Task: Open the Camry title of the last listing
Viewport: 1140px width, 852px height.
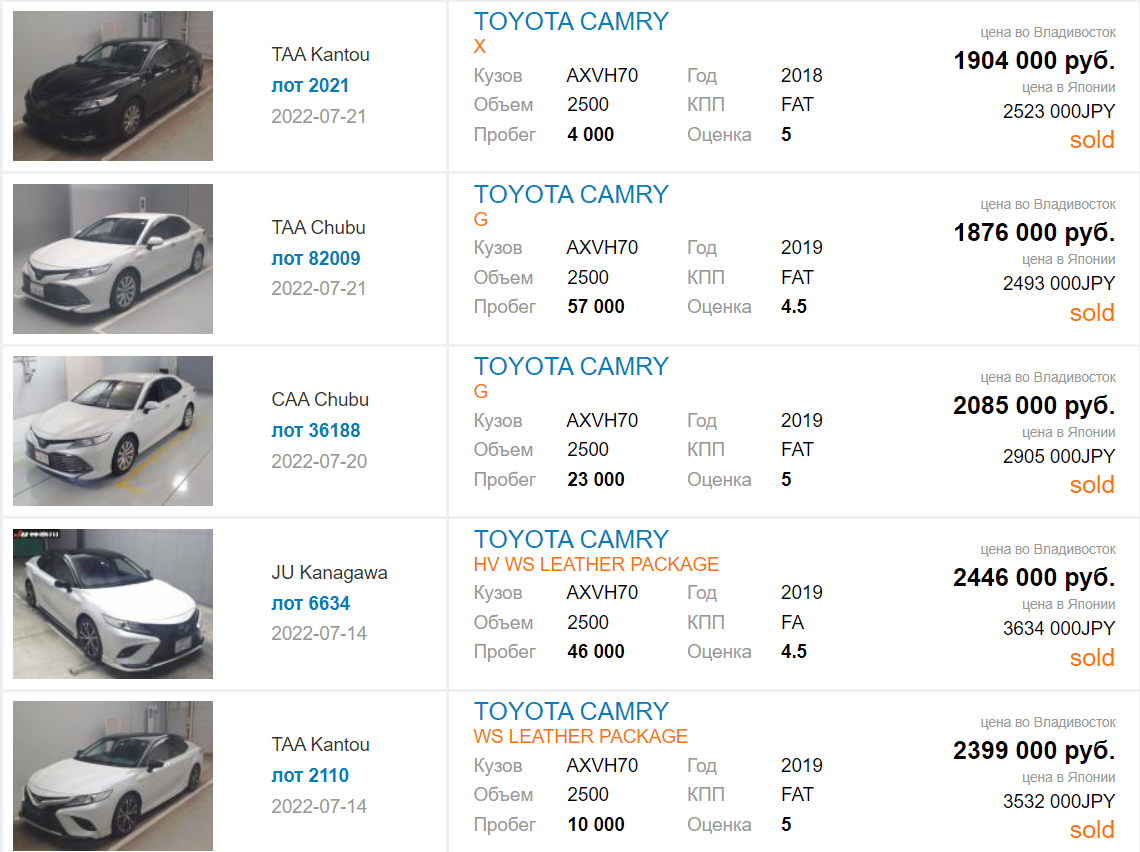Action: point(571,712)
